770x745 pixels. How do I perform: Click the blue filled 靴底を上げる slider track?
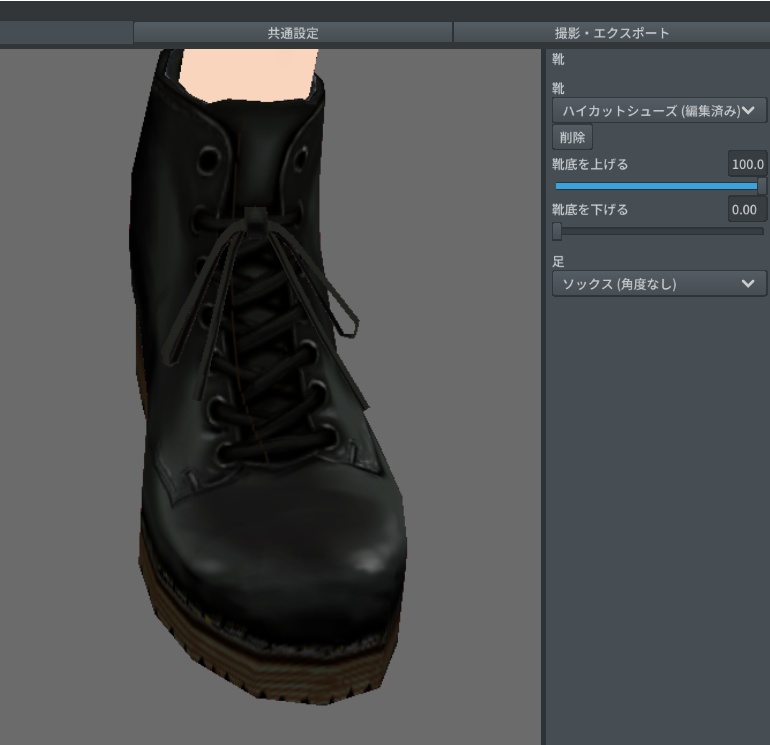click(655, 186)
